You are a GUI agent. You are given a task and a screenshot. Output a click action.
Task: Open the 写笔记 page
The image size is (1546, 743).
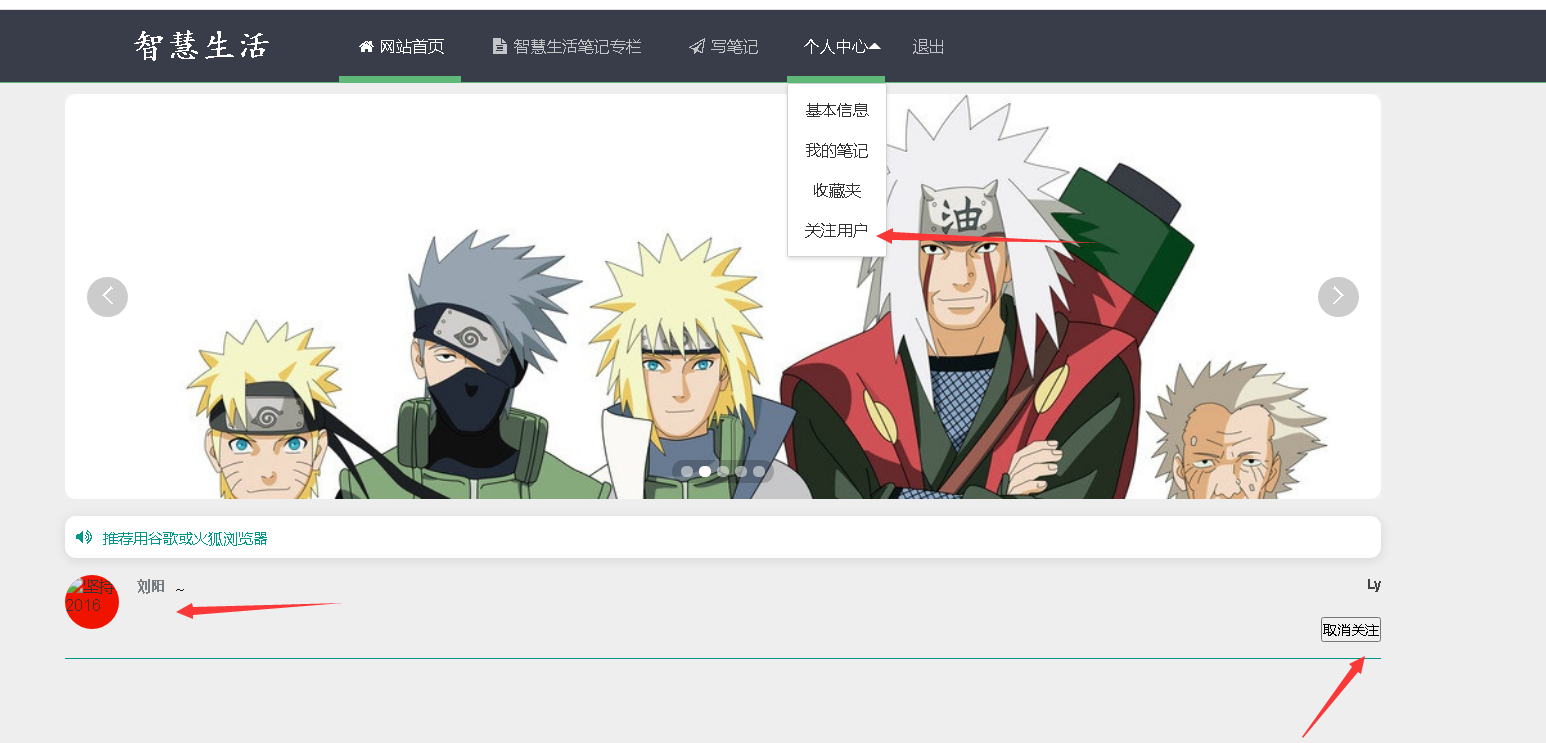[x=723, y=46]
